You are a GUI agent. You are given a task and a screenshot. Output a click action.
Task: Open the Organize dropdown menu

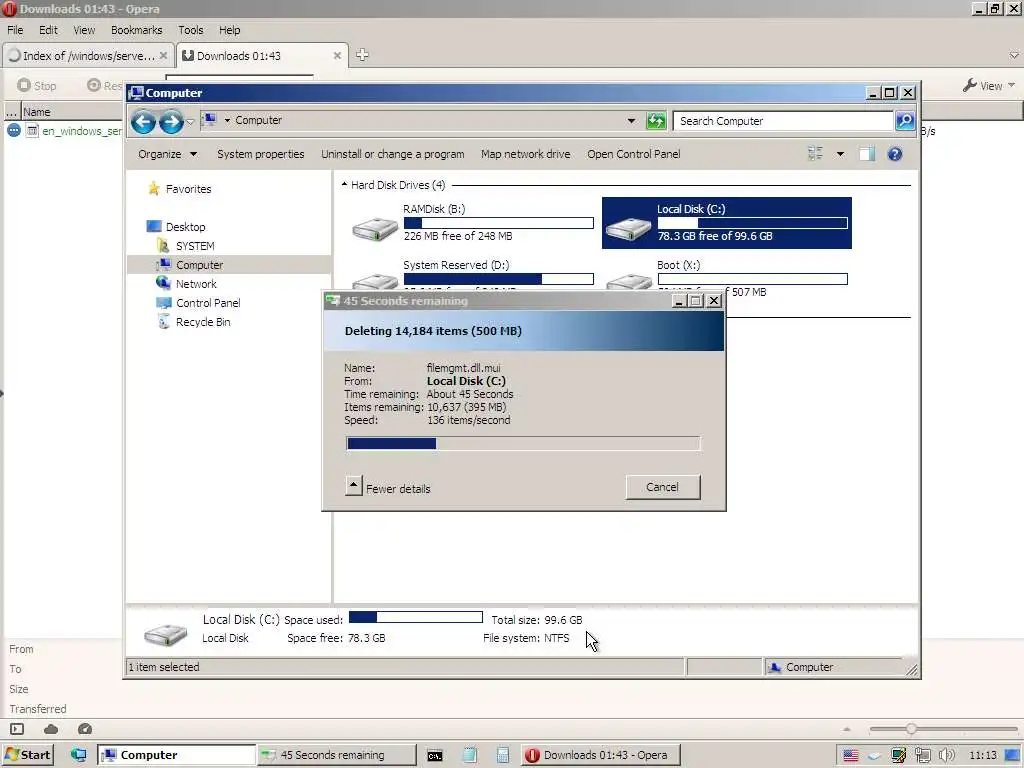(x=167, y=154)
